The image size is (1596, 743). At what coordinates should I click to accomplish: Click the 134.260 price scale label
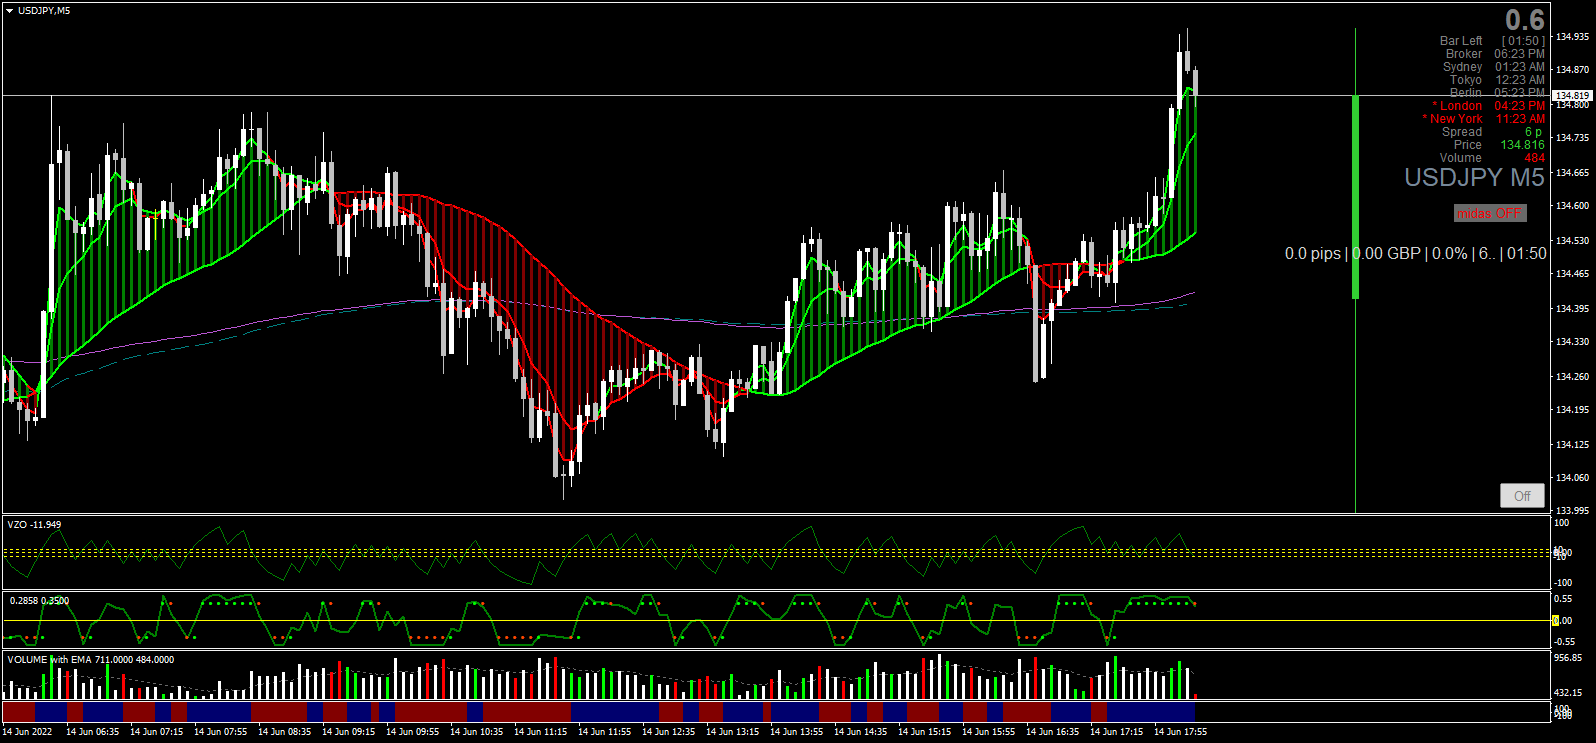tap(1573, 377)
